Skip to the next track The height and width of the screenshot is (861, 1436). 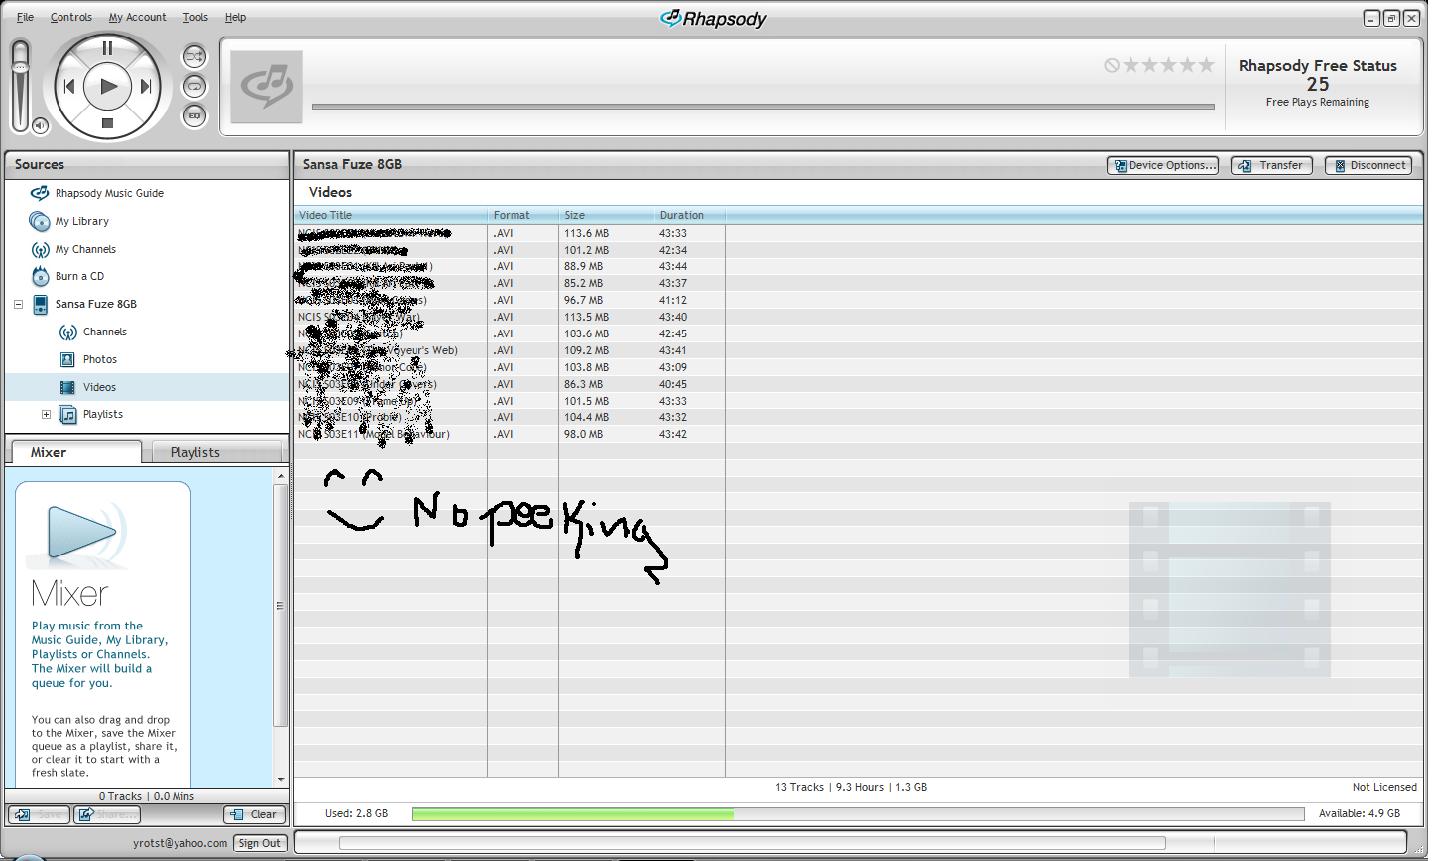pos(146,87)
